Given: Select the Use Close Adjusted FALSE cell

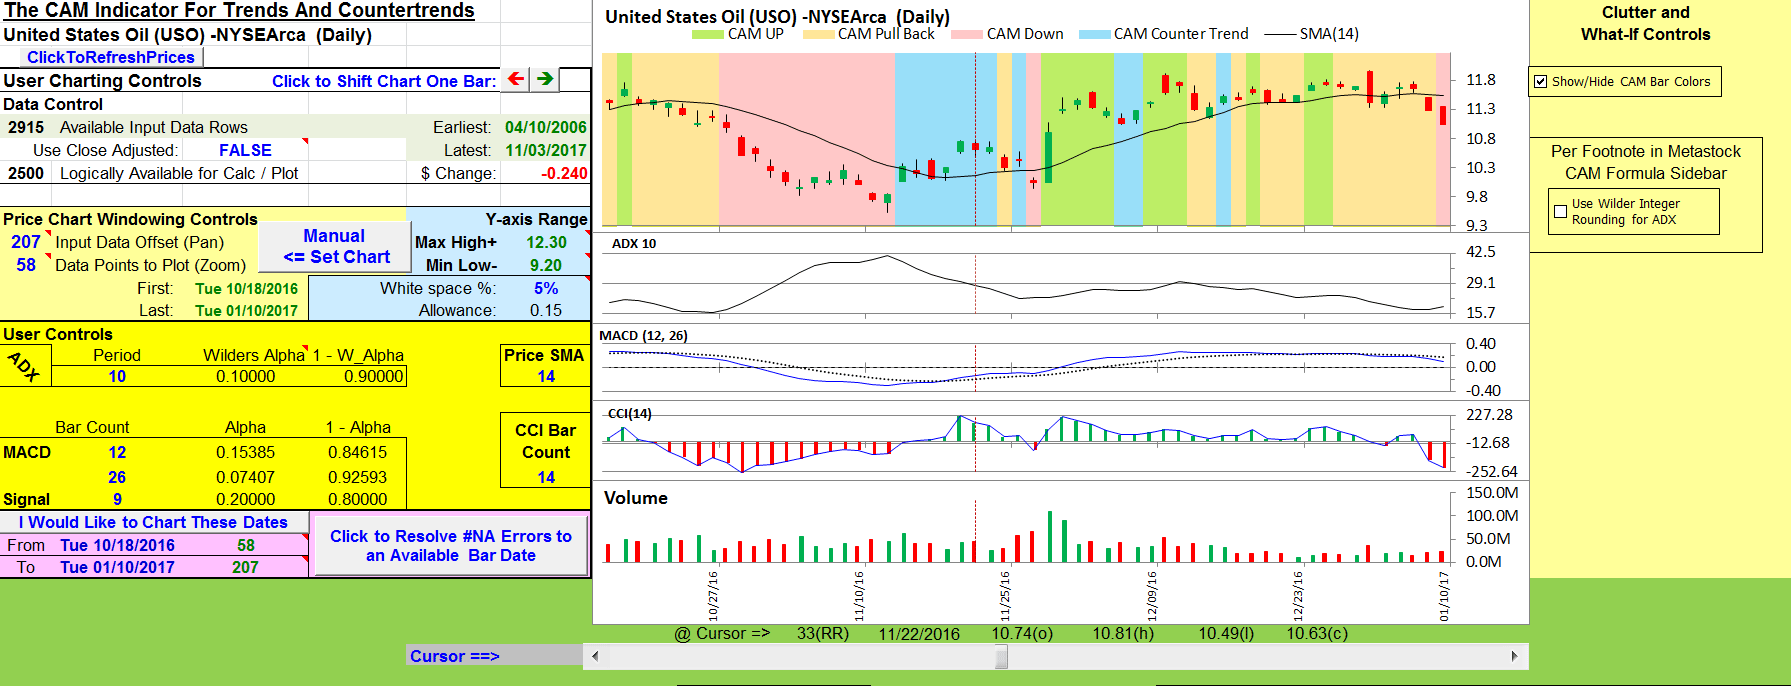Looking at the screenshot, I should tap(245, 150).
